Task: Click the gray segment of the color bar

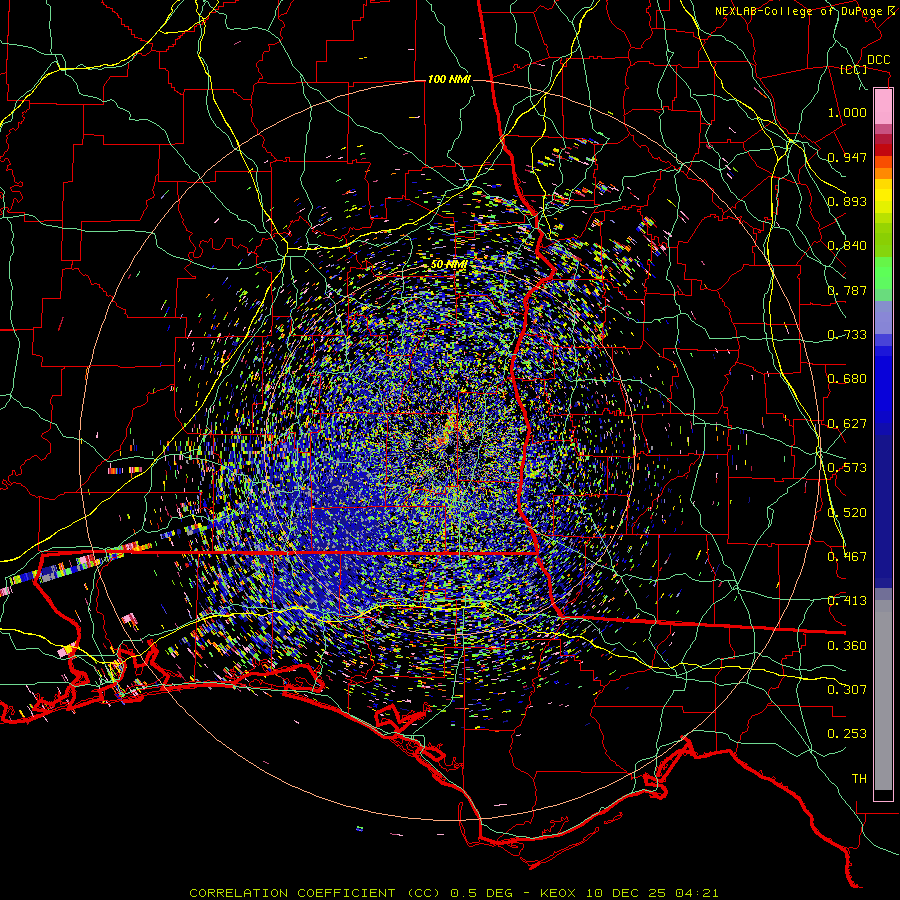Action: click(883, 695)
